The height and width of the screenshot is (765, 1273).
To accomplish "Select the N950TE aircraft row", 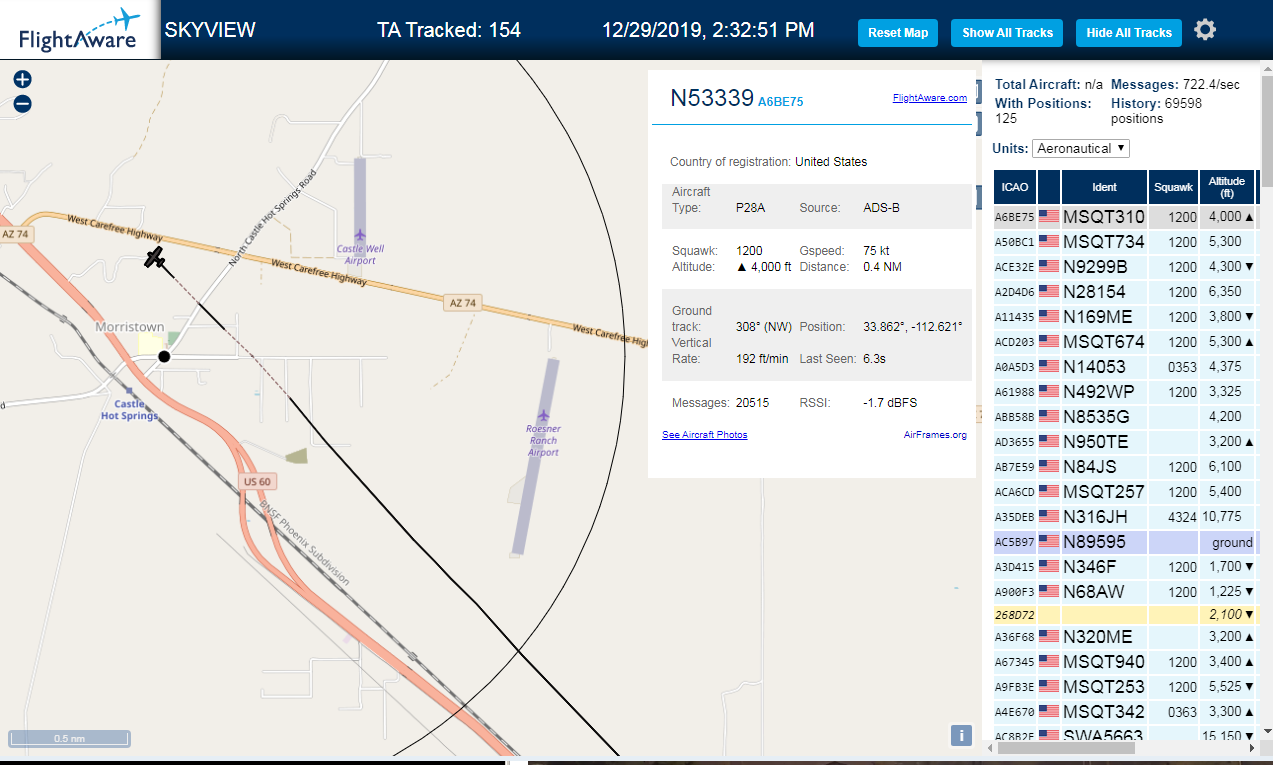I will pos(1126,441).
